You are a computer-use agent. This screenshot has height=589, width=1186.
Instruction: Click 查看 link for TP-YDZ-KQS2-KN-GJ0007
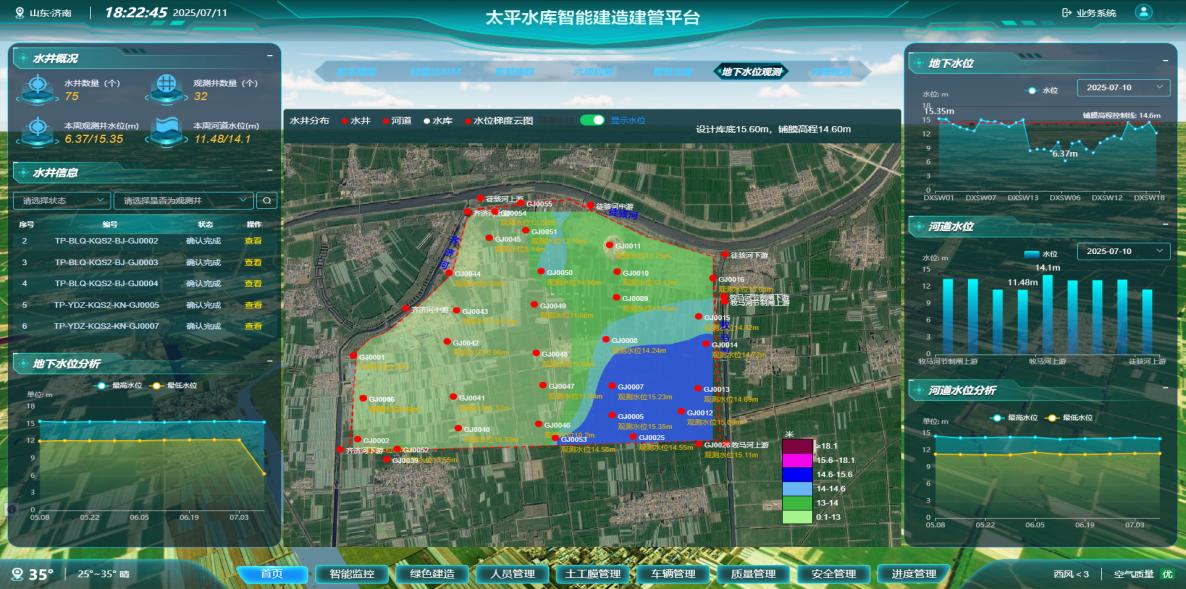tap(254, 326)
